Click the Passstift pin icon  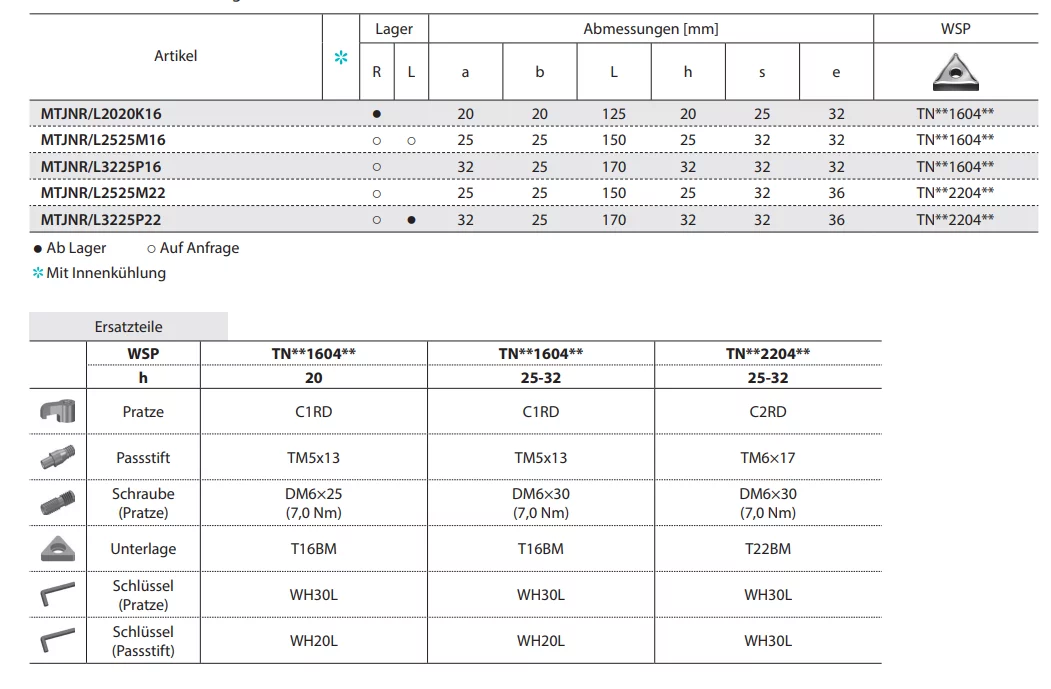pyautogui.click(x=57, y=457)
